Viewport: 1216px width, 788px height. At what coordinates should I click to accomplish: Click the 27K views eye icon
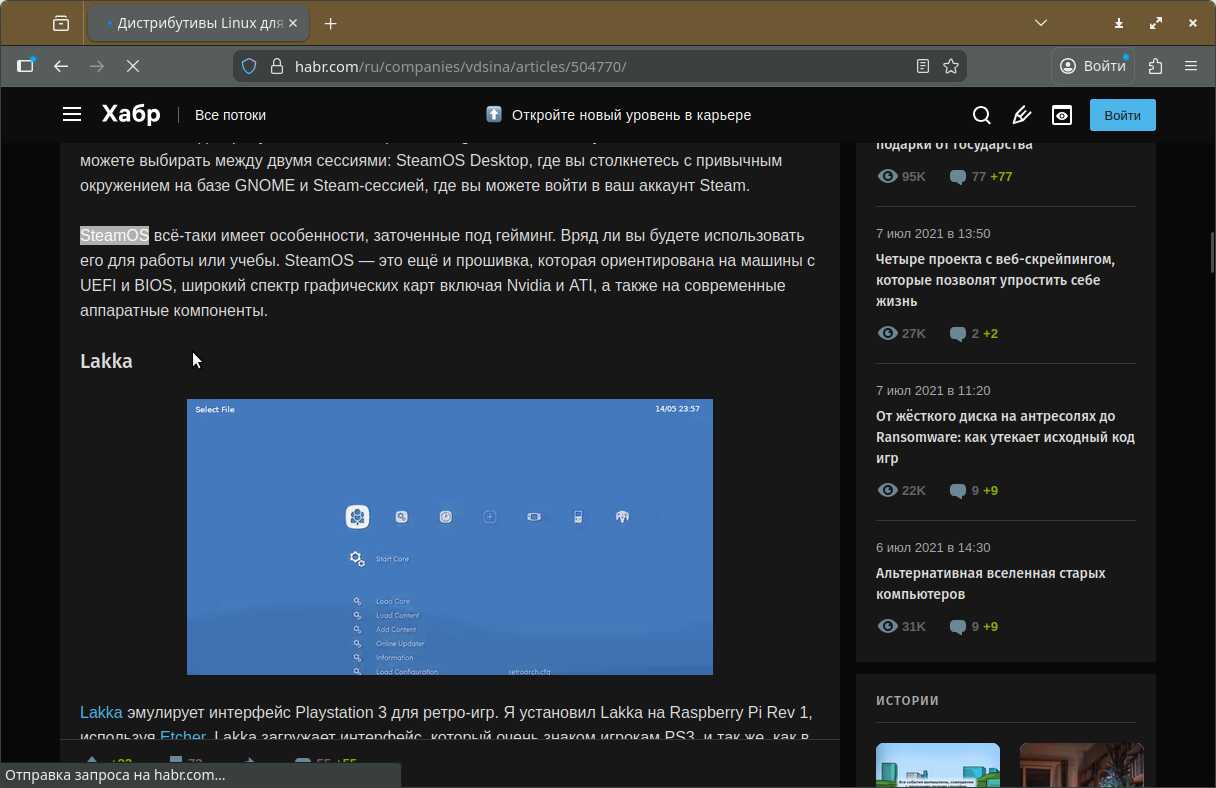(x=887, y=334)
